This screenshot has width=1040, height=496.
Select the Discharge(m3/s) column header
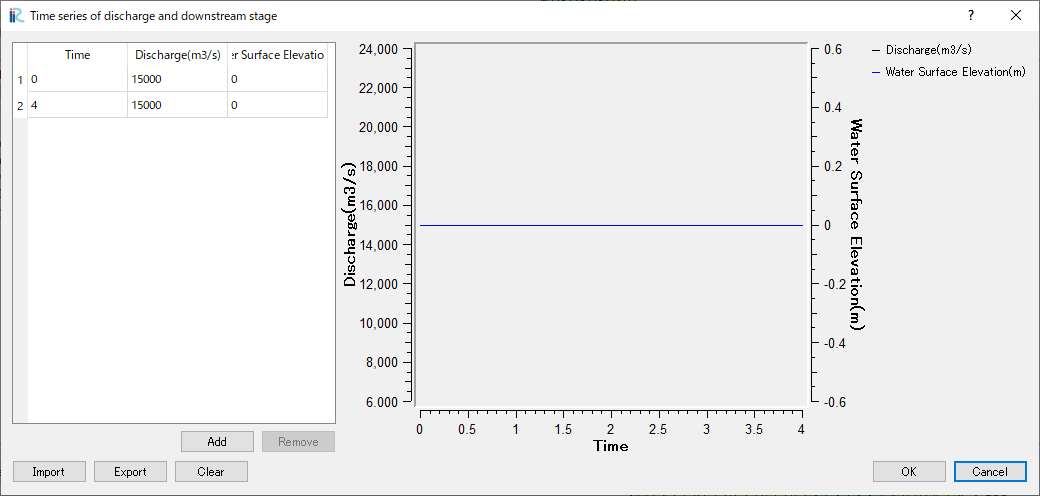tap(177, 55)
